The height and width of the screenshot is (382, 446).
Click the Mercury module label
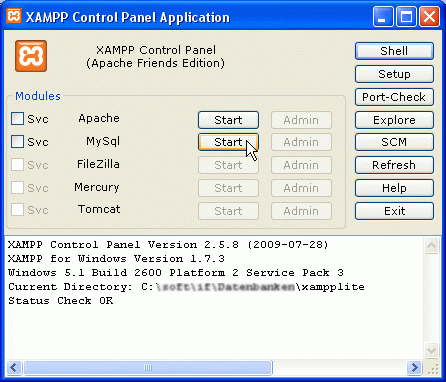(97, 187)
